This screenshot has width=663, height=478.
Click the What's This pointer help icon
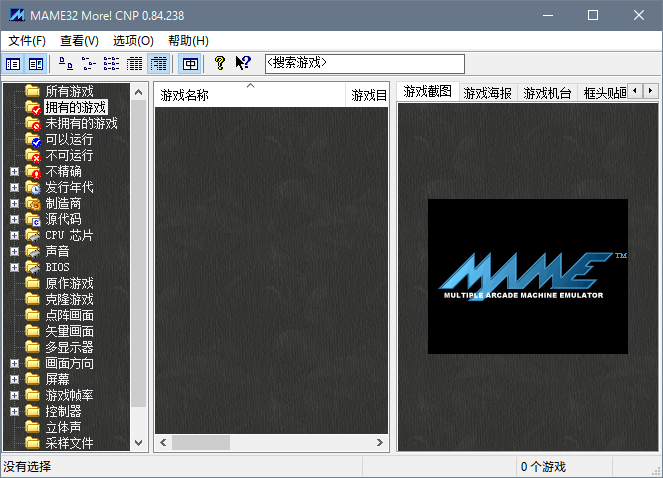click(x=243, y=64)
